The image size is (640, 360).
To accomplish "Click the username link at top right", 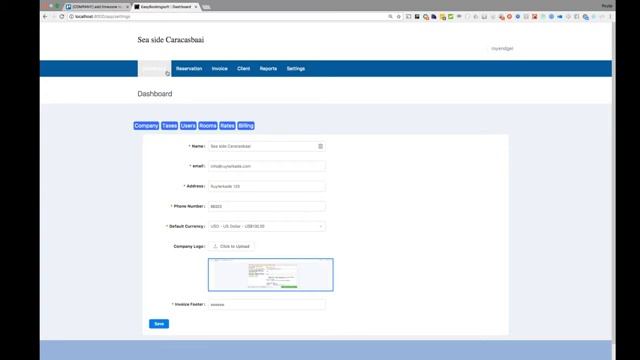I will pyautogui.click(x=502, y=49).
